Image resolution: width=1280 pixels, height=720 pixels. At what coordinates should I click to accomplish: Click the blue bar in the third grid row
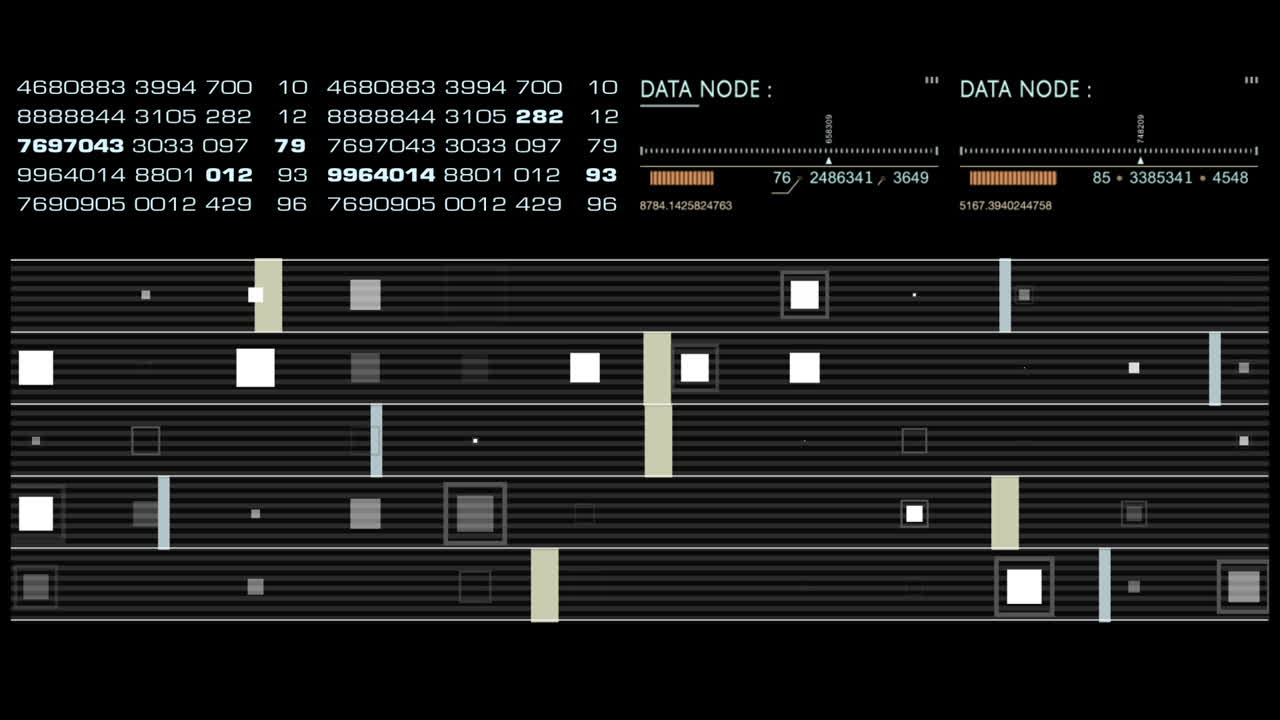(x=376, y=441)
